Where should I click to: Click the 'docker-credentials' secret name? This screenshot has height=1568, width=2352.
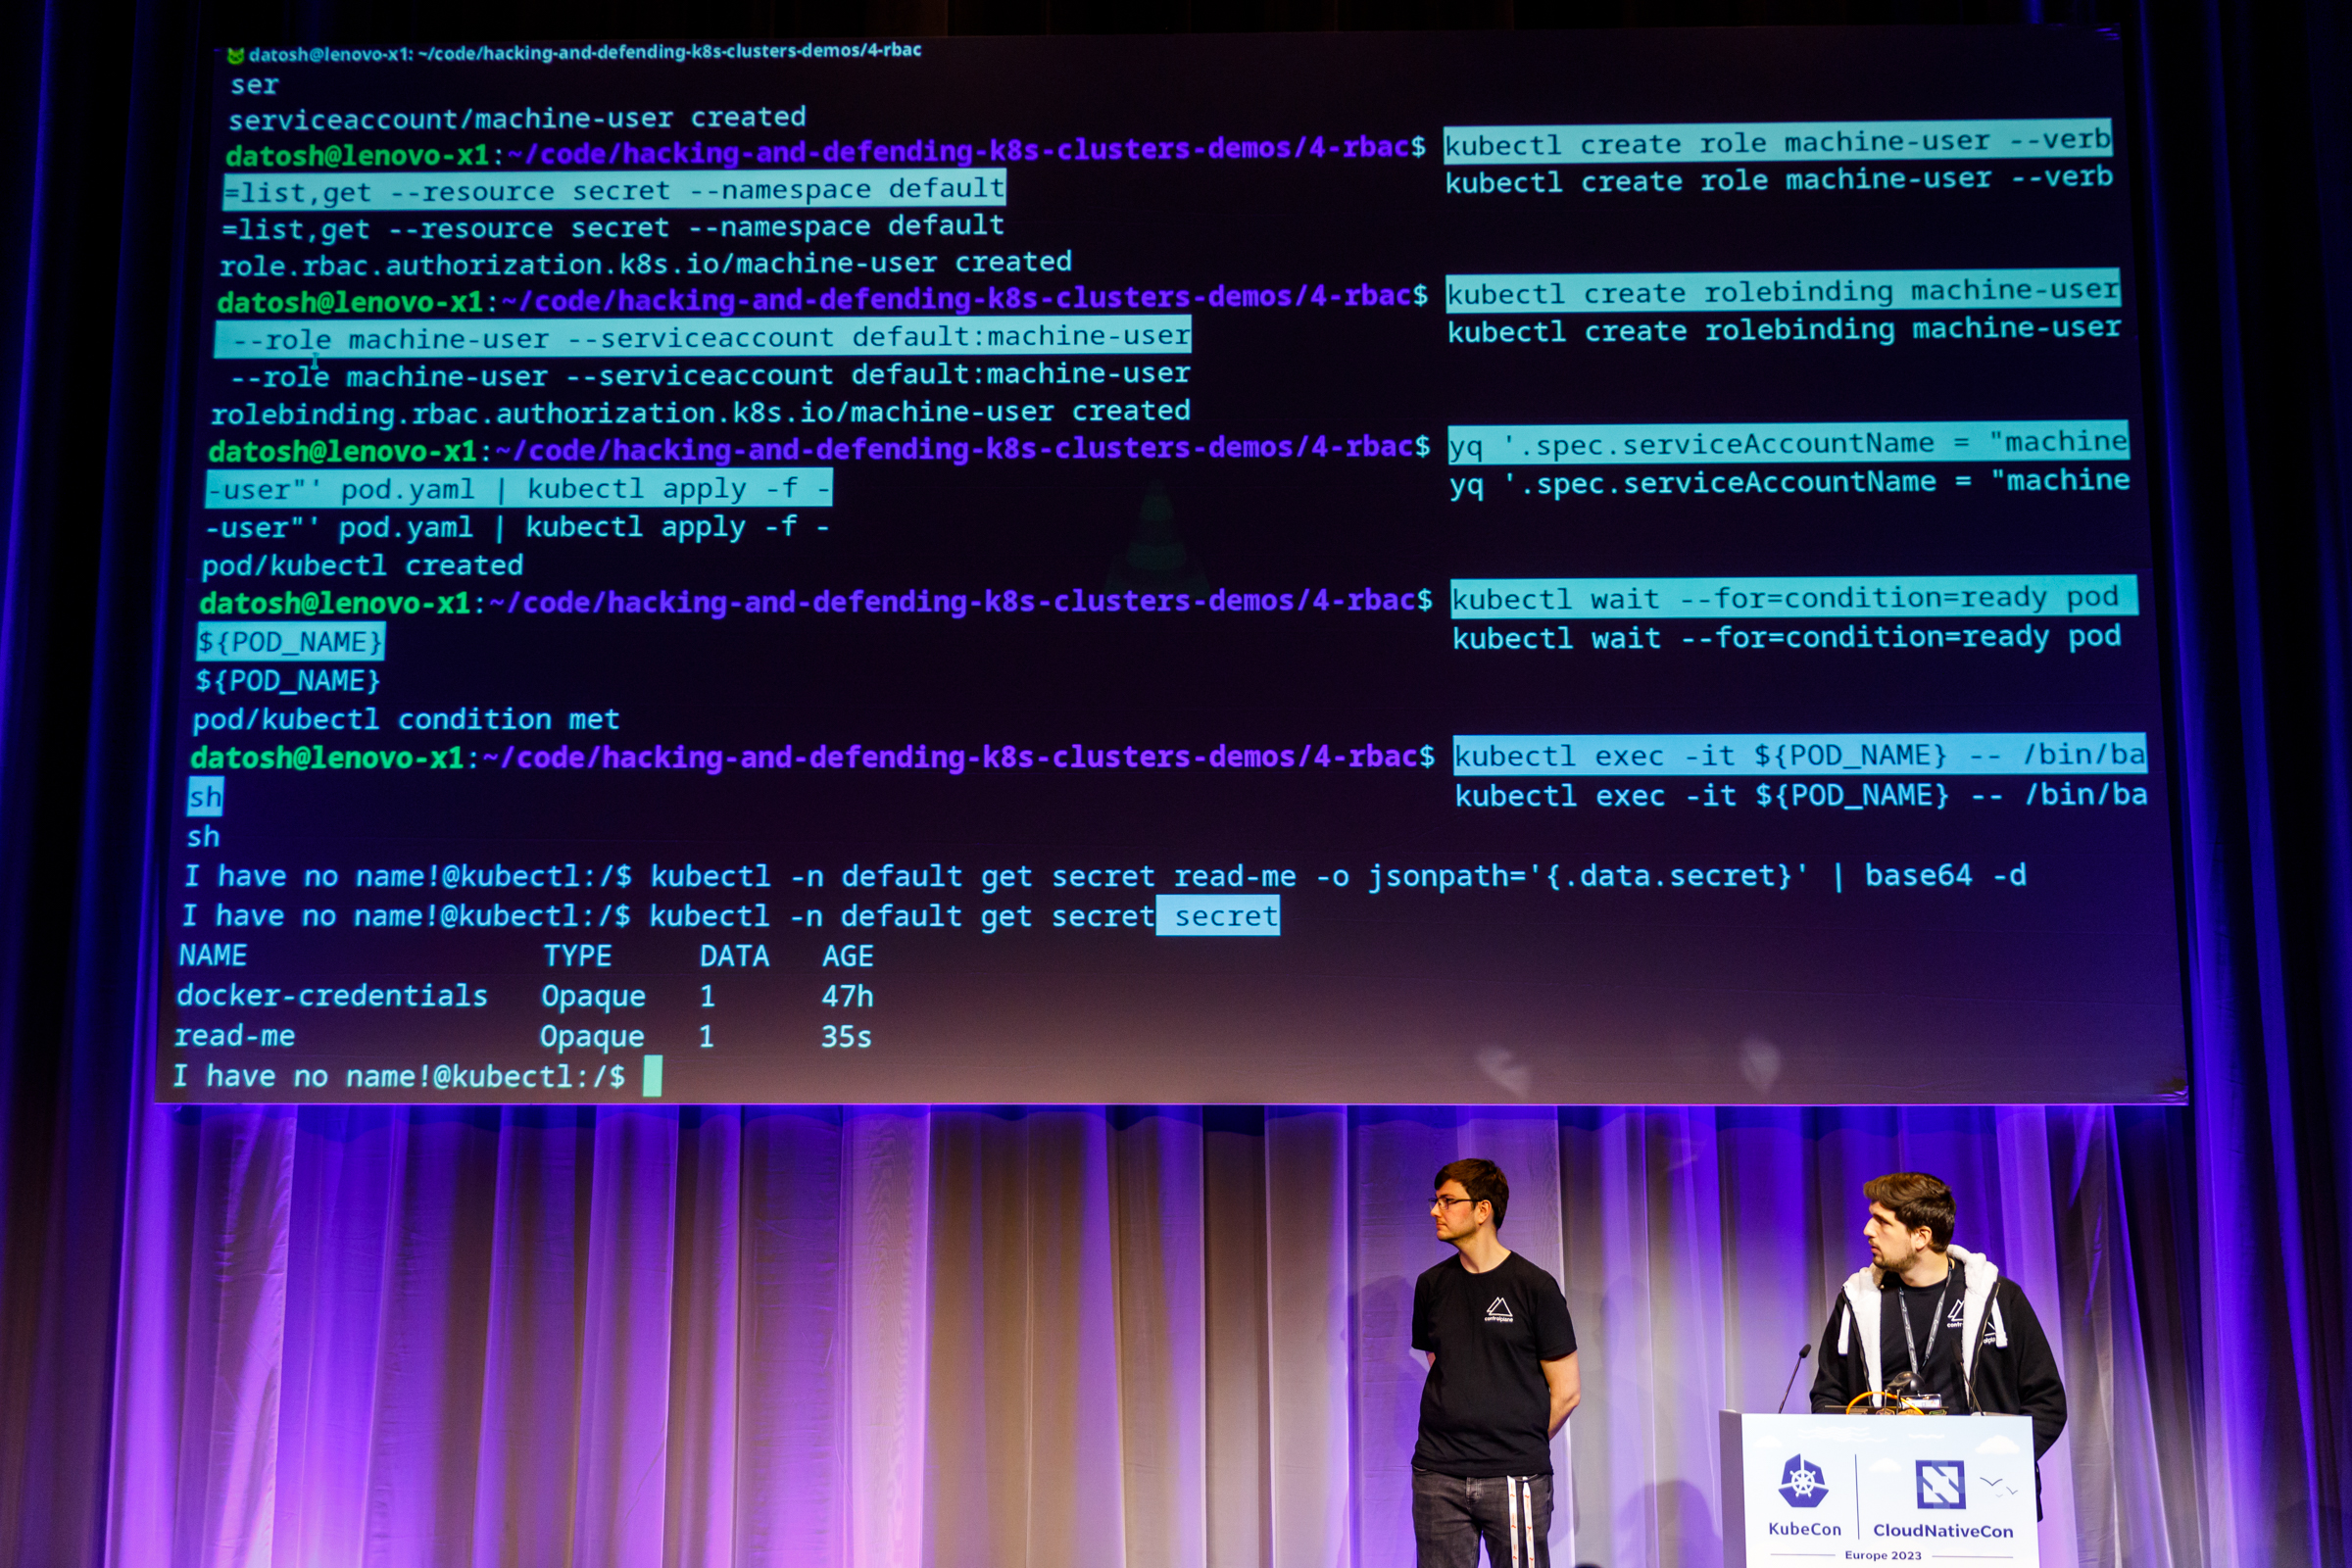(332, 996)
